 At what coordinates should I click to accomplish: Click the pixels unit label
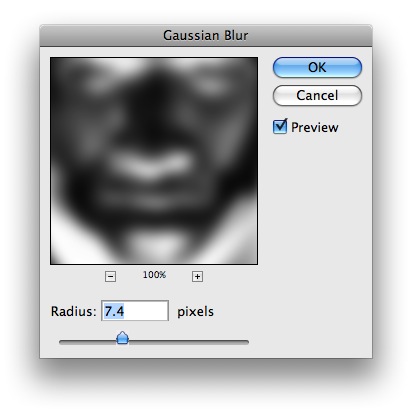tap(195, 312)
